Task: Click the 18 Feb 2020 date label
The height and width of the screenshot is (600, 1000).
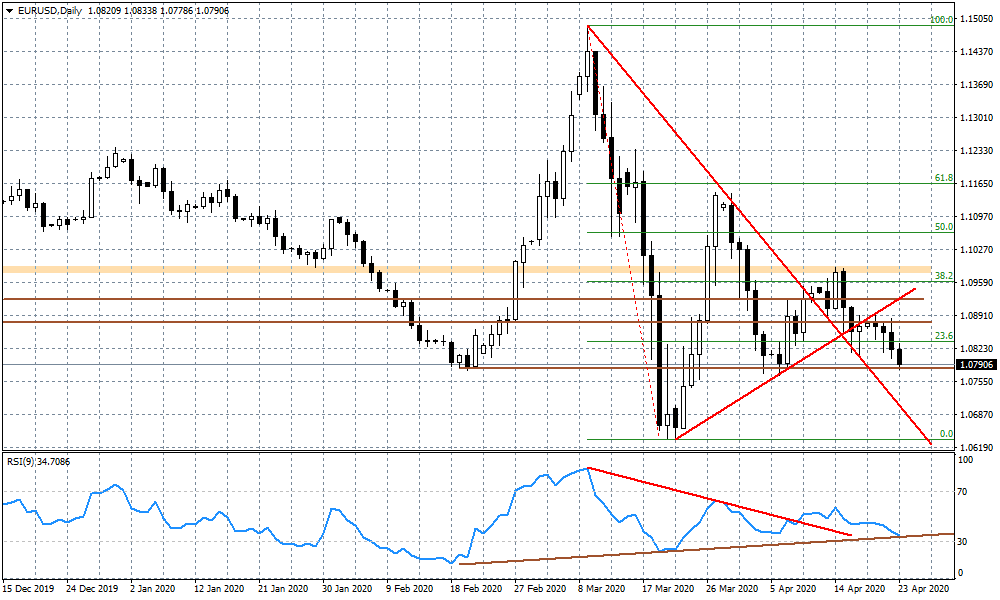Action: click(475, 589)
